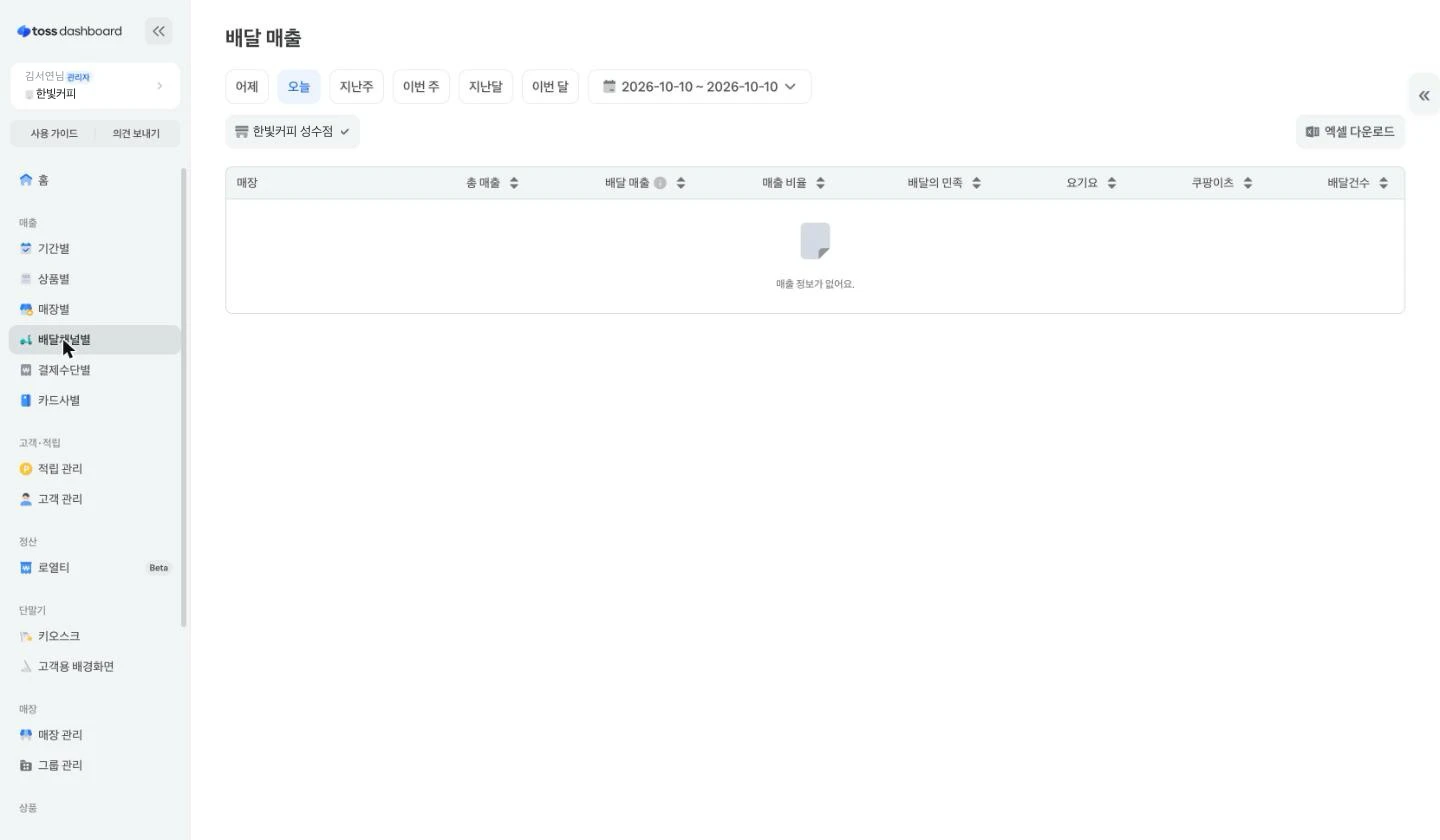Open 매장 관리 store icon
The image size is (1440, 840).
26,735
